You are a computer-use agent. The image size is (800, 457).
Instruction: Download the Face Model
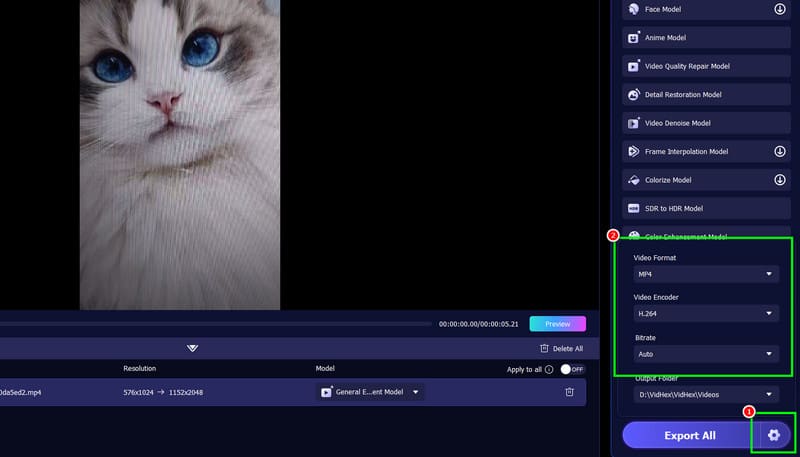[x=779, y=9]
